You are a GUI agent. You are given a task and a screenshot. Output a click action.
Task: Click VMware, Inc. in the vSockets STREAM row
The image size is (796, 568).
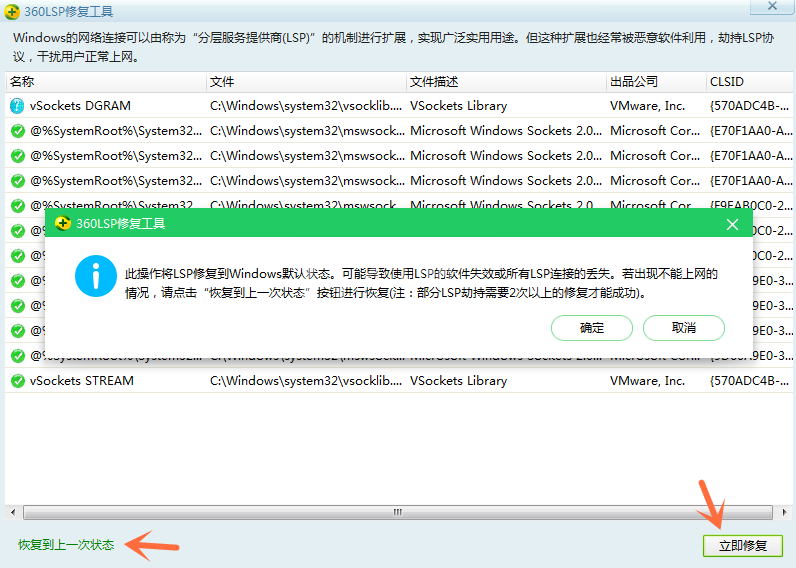tap(647, 381)
